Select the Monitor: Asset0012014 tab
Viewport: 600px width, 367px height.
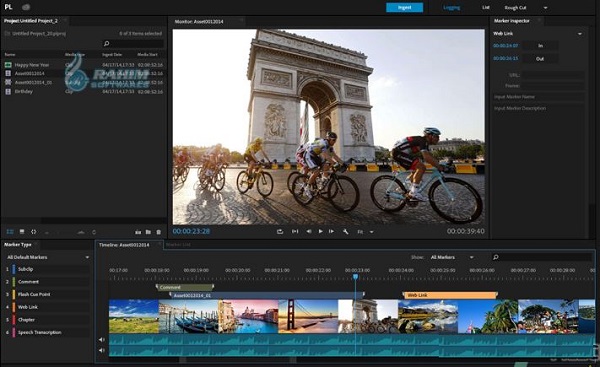click(199, 21)
